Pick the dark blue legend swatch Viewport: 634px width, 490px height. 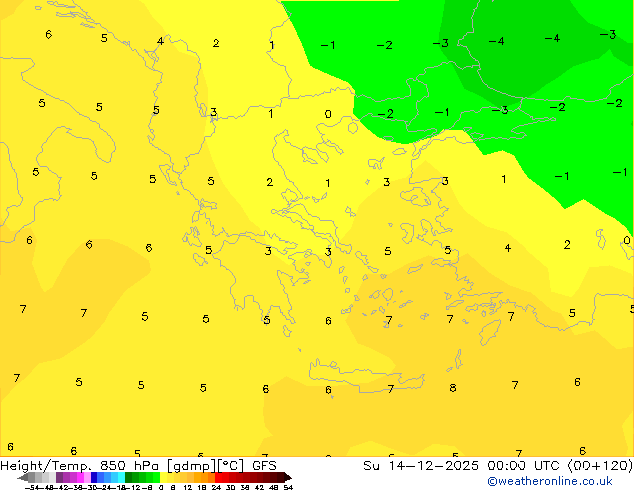94,477
